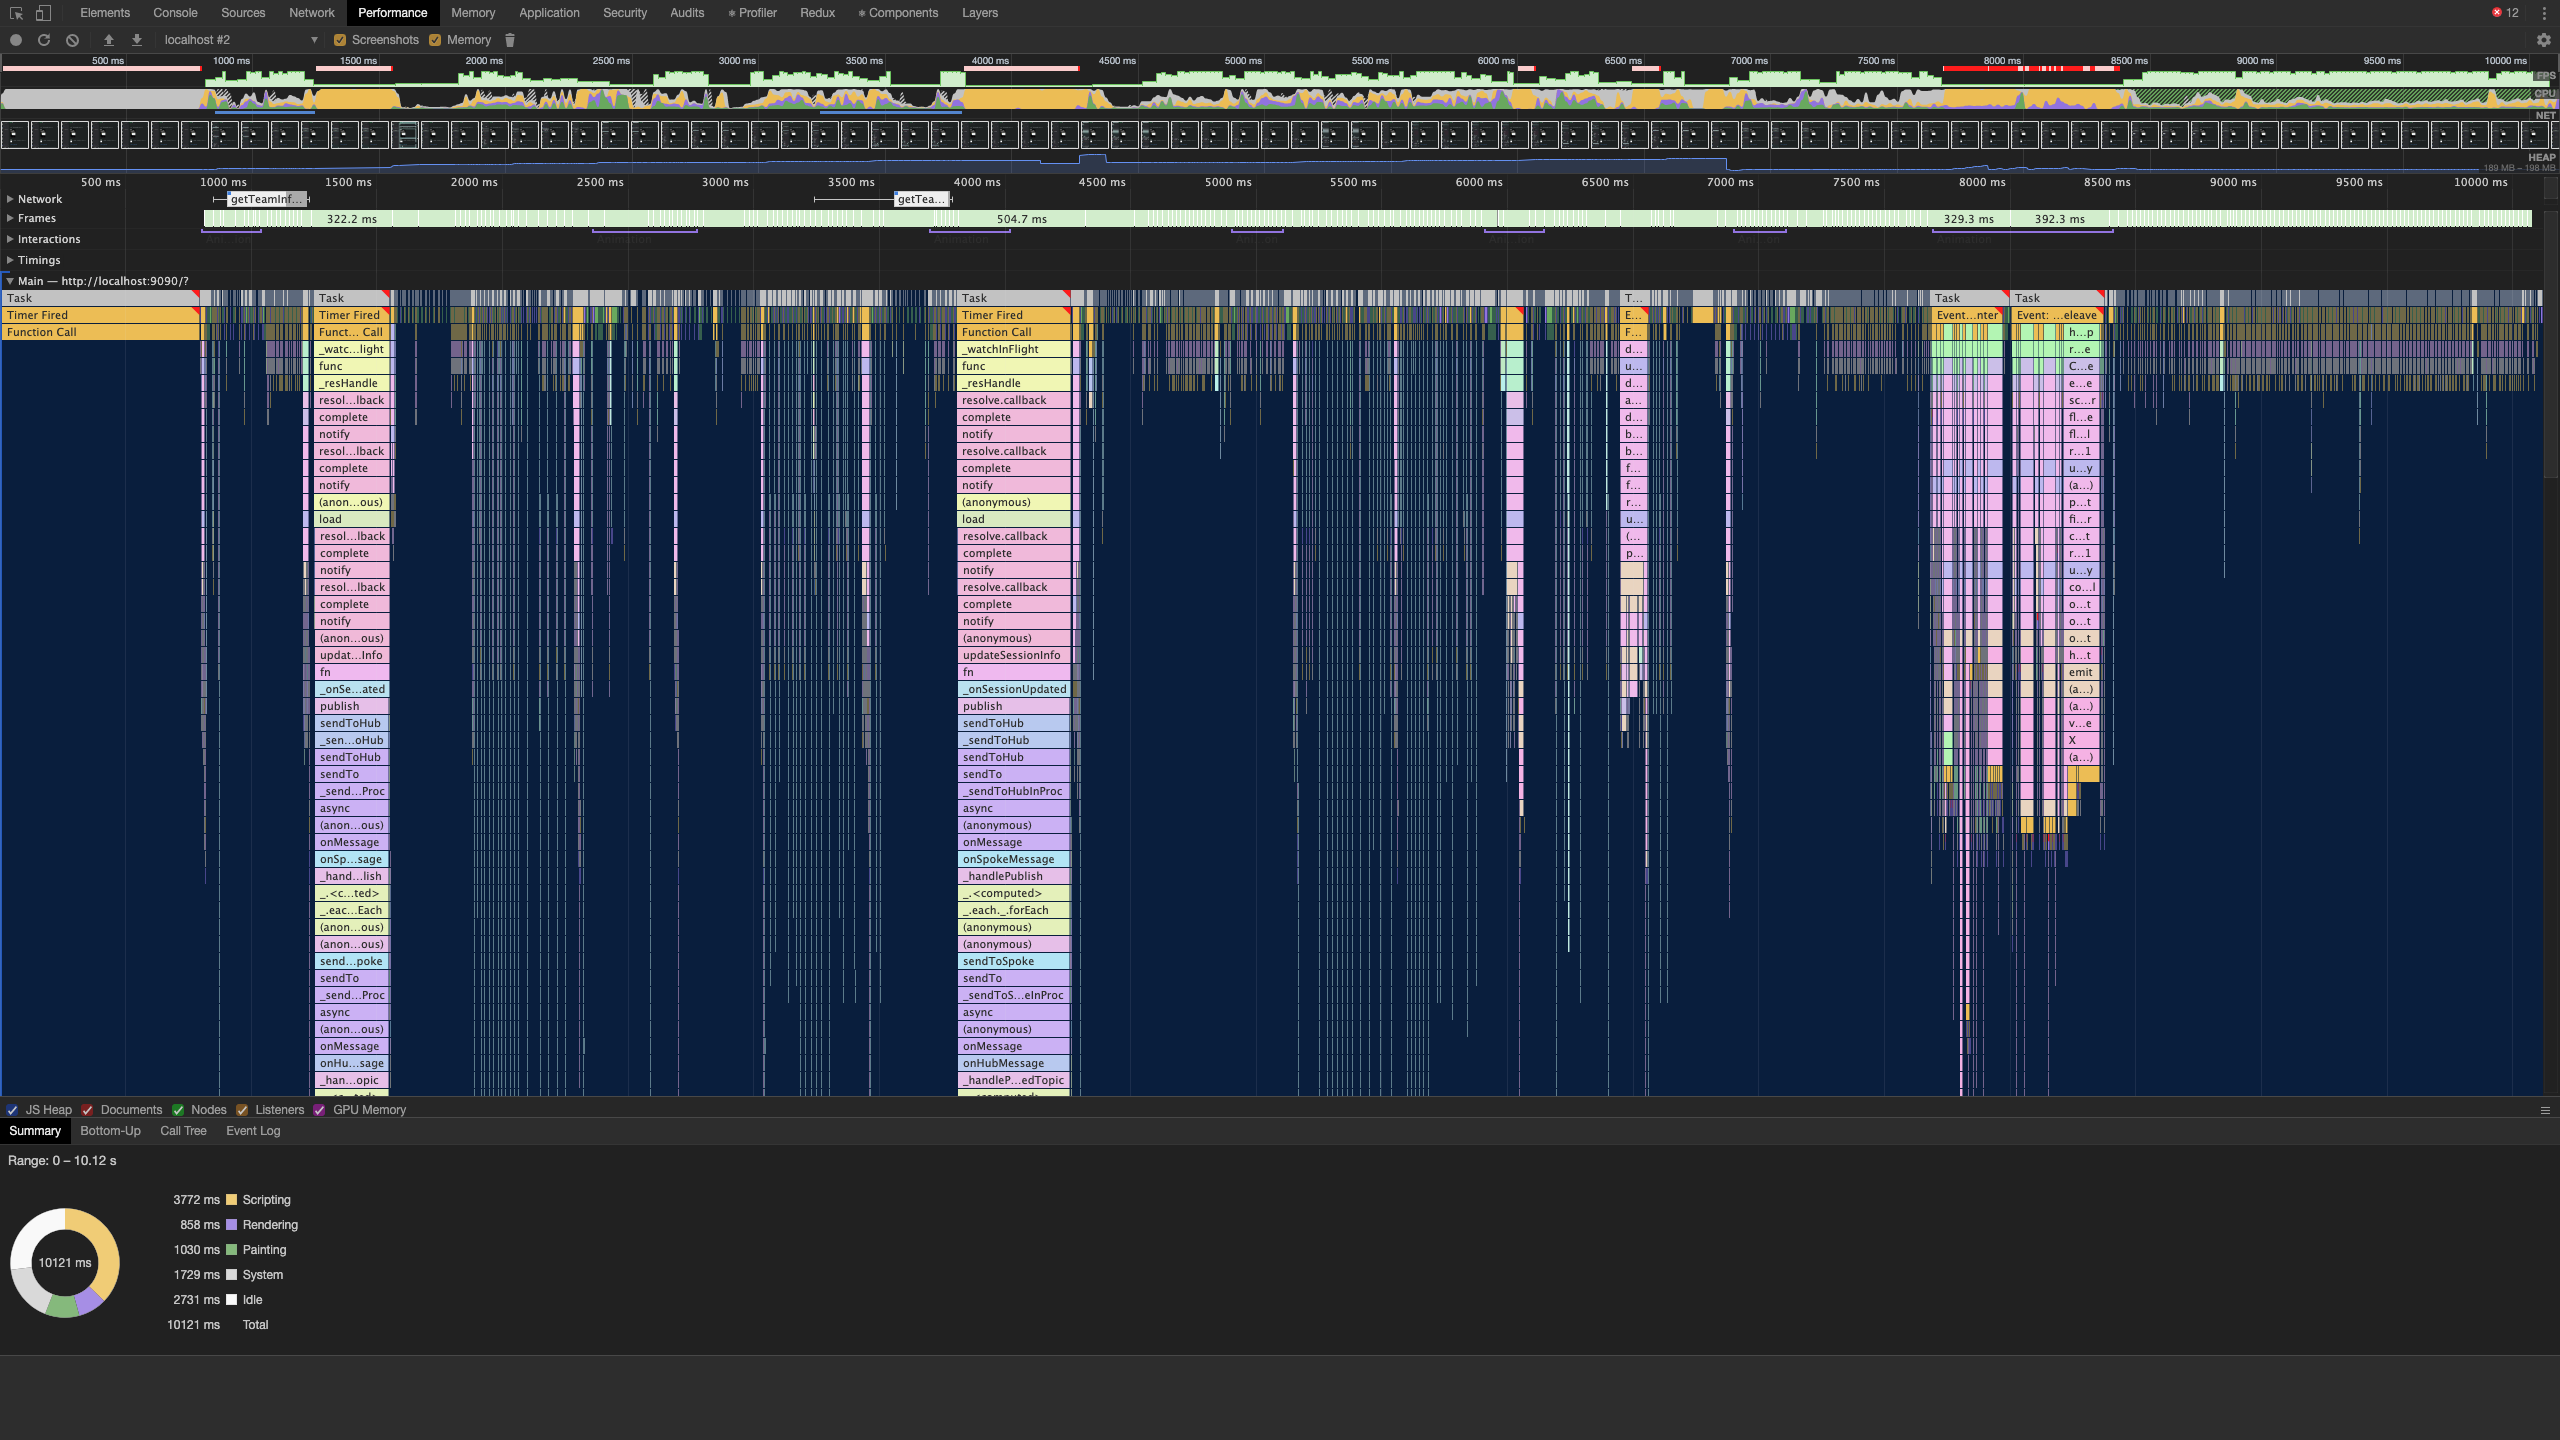Screen dimensions: 2560x1440
Task: Open the Console panel tab
Action: click(x=175, y=13)
